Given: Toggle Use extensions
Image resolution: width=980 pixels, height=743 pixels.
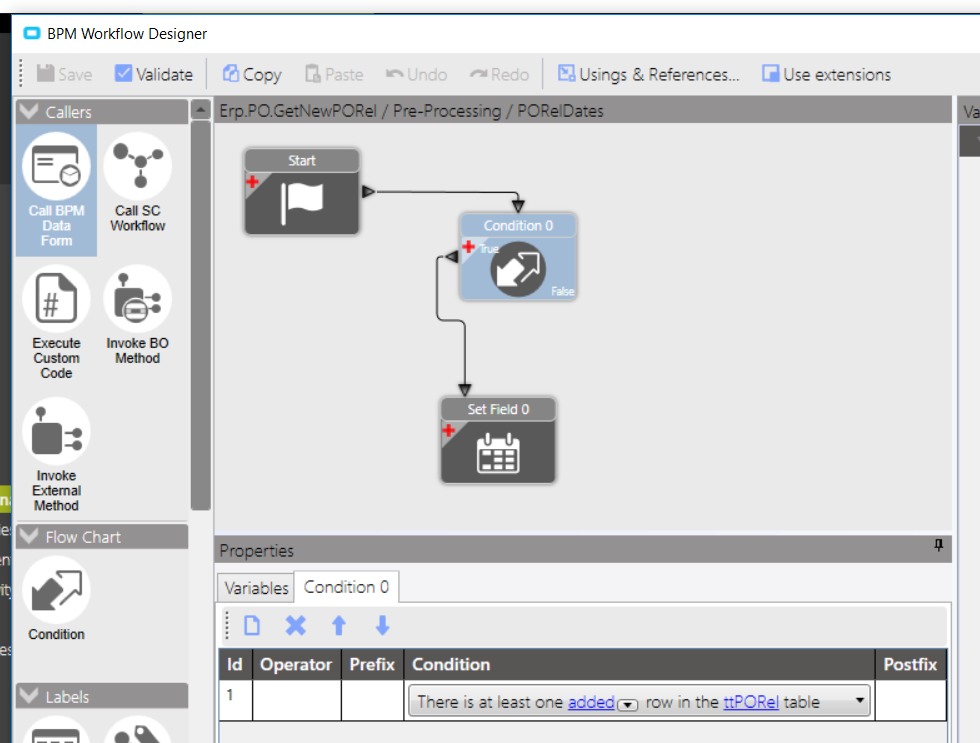Looking at the screenshot, I should click(826, 74).
